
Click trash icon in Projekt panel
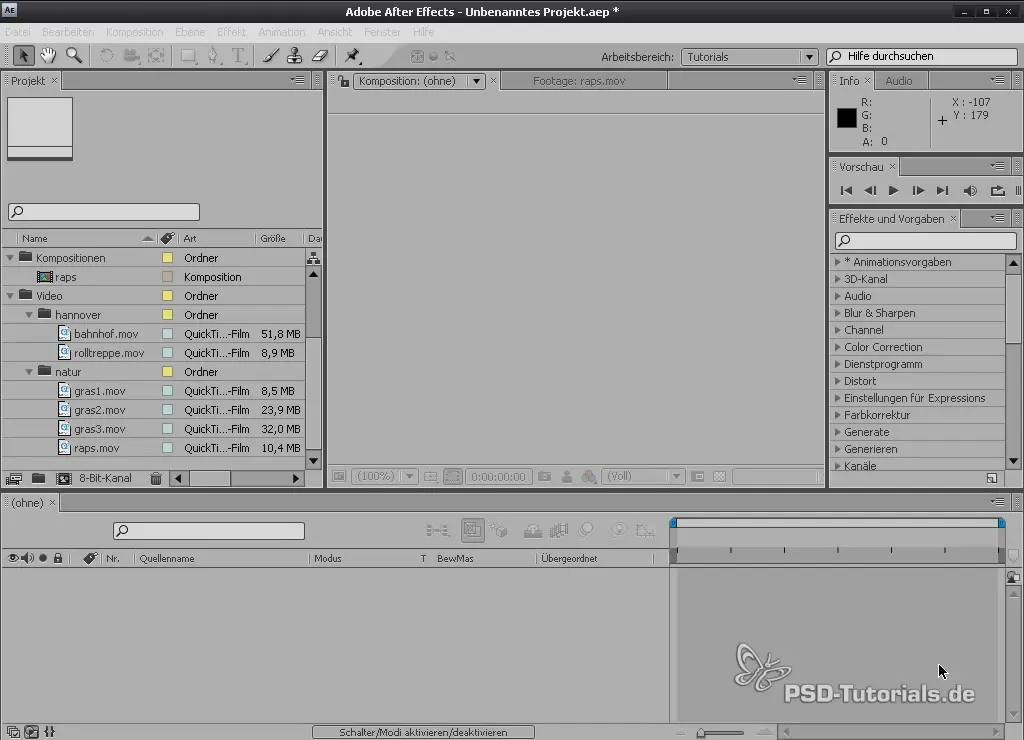click(x=155, y=478)
